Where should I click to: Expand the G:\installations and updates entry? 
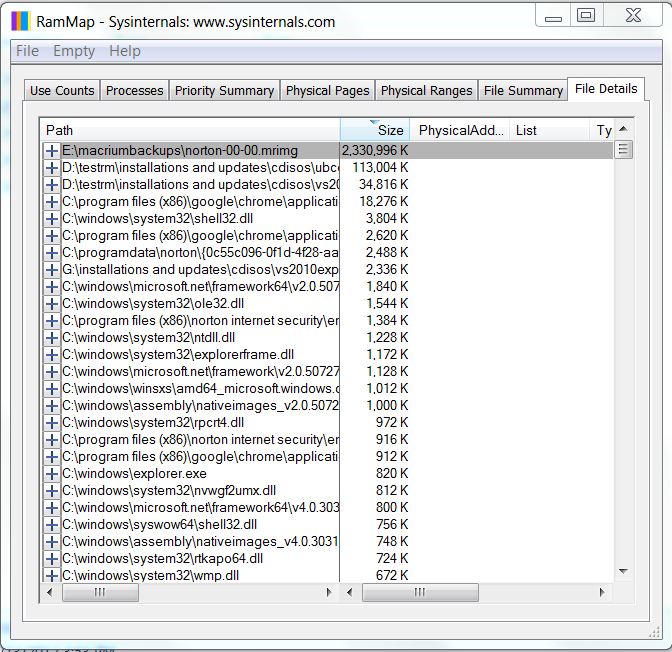(52, 270)
